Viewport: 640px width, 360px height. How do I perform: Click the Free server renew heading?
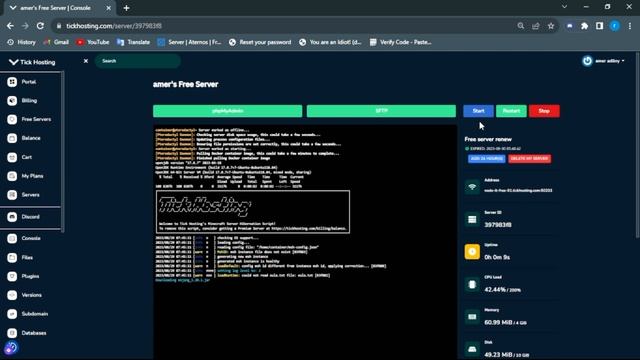pyautogui.click(x=488, y=139)
